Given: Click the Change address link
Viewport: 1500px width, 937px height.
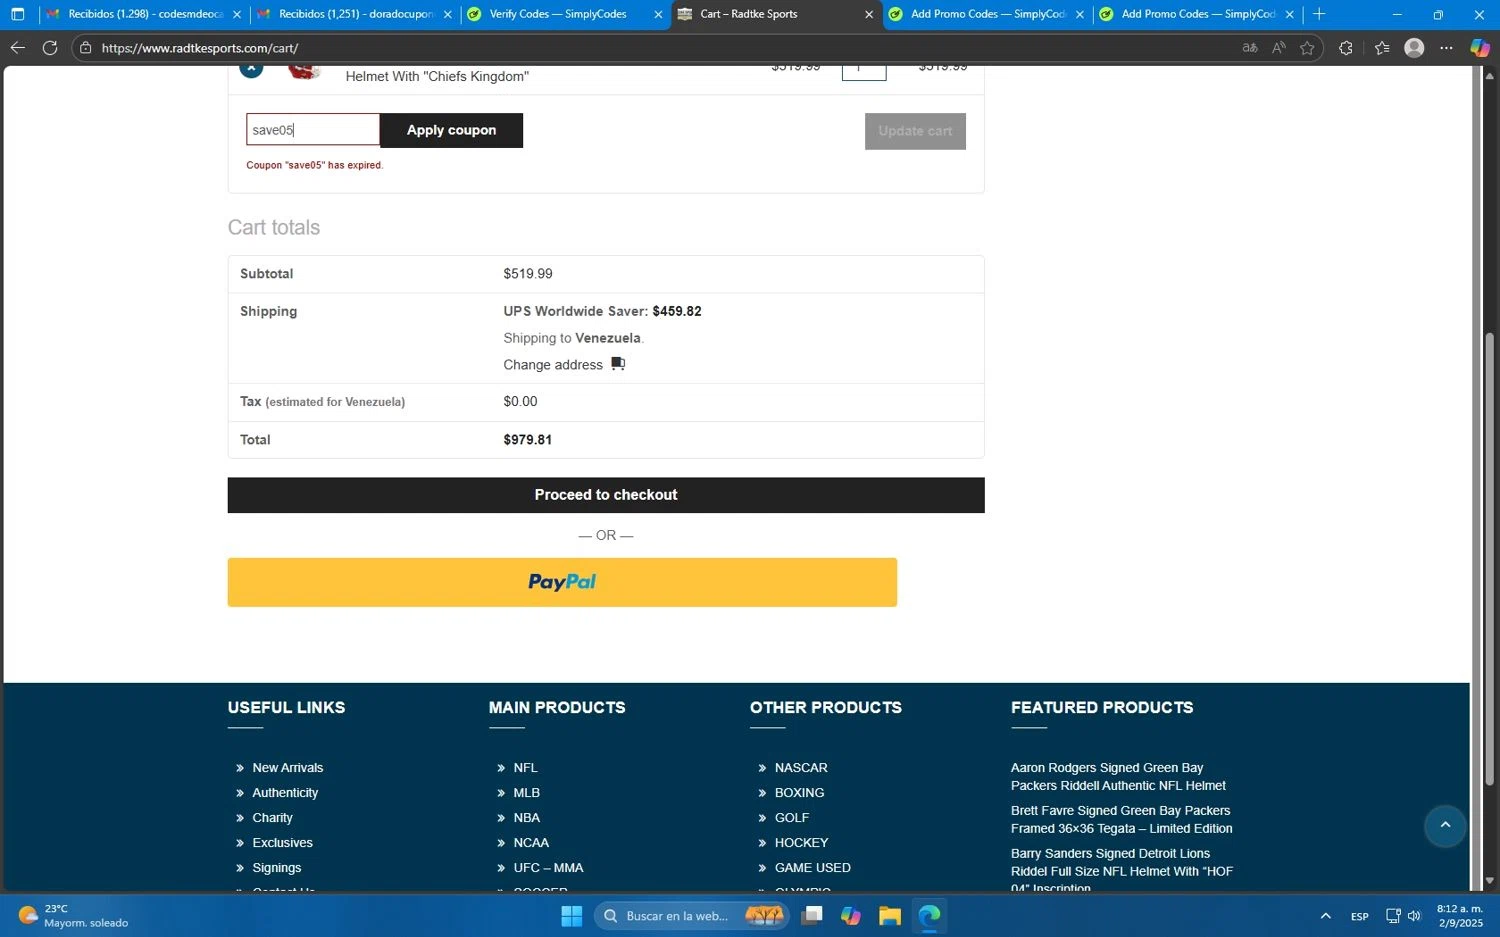Looking at the screenshot, I should tap(553, 365).
